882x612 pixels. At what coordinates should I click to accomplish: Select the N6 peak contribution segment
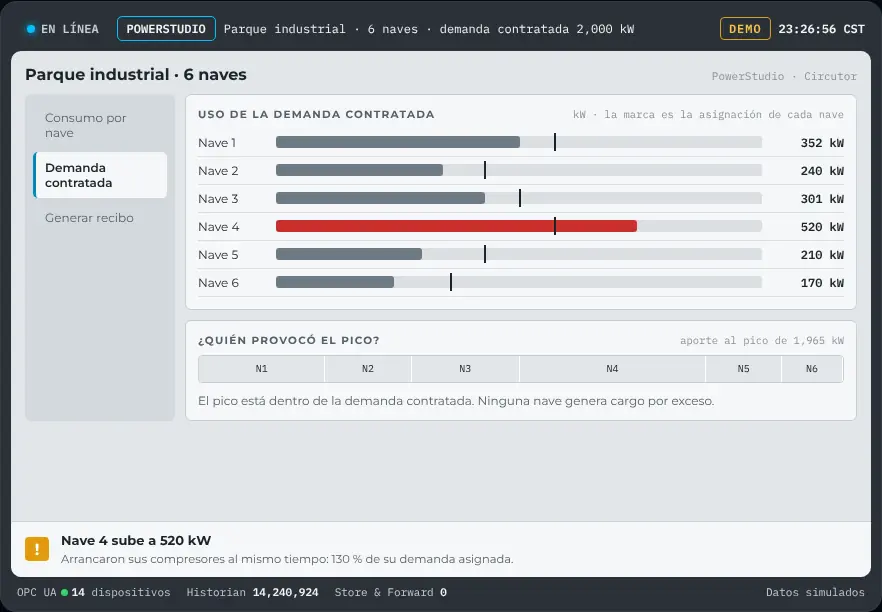[812, 369]
